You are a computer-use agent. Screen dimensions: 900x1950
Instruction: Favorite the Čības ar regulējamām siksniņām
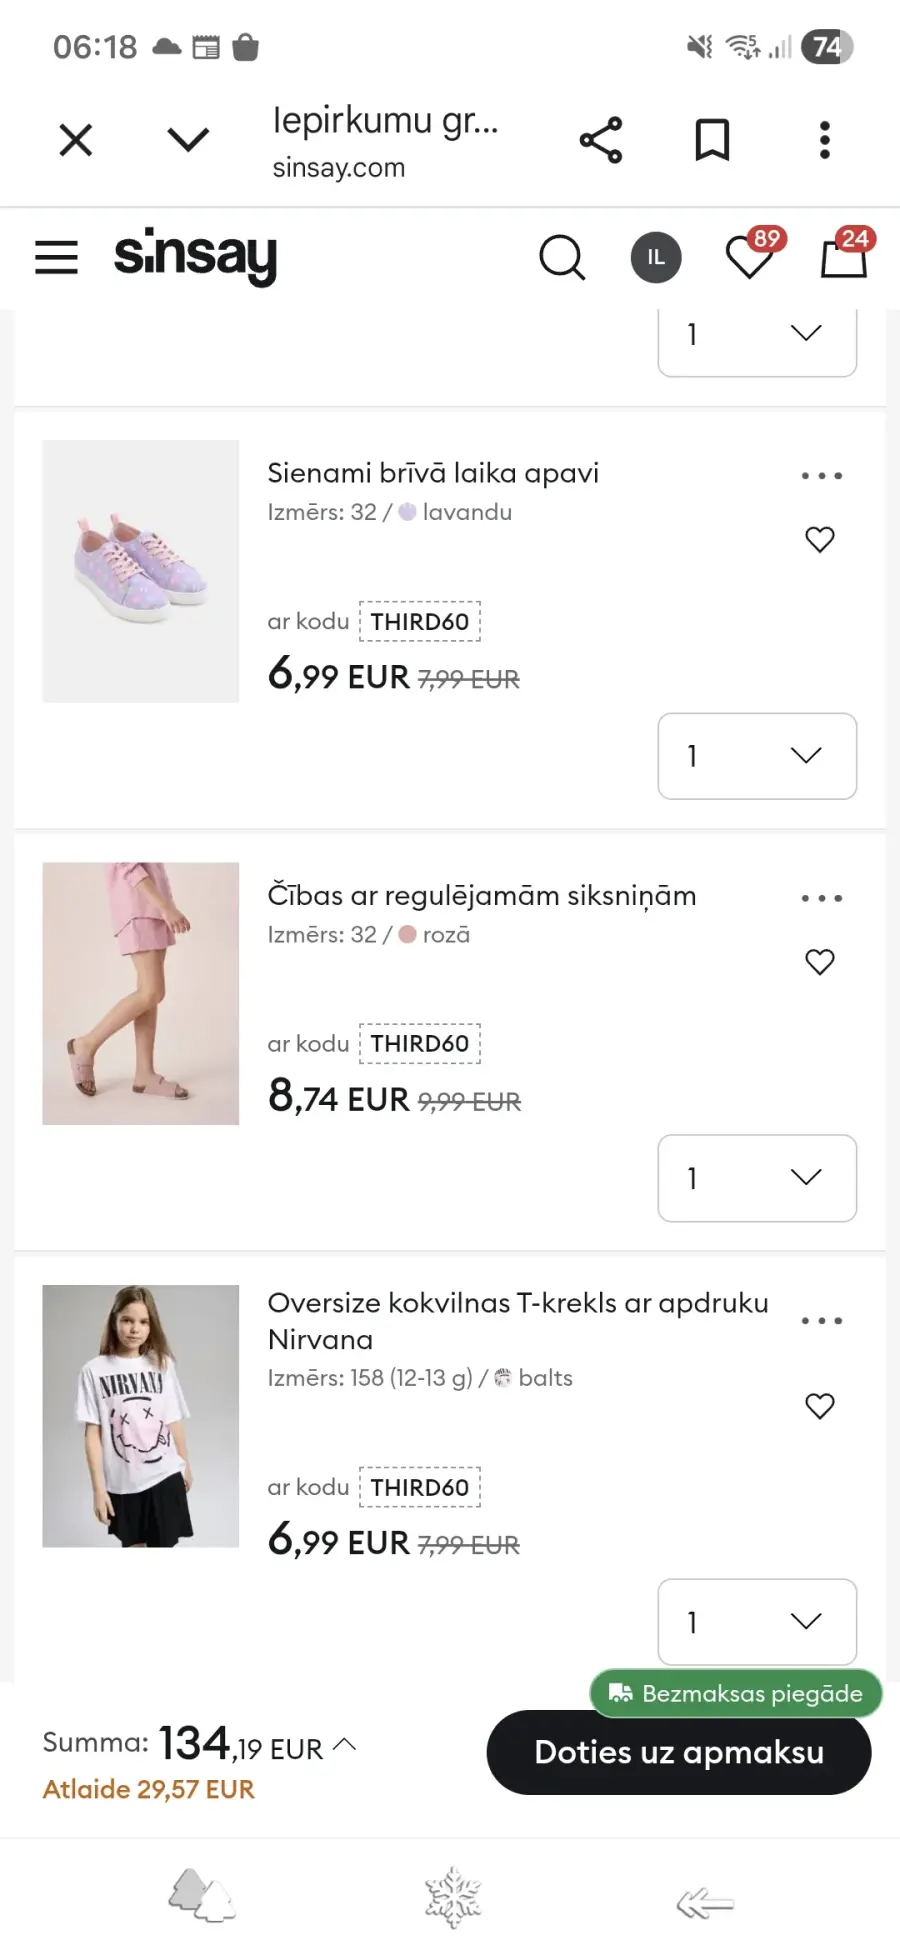(x=820, y=962)
